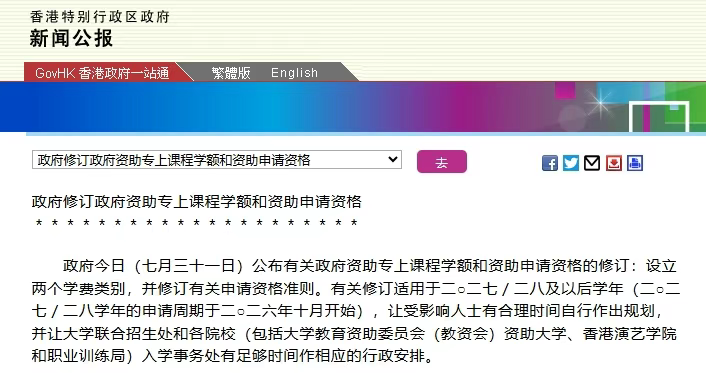706x373 pixels.
Task: Click the red download icon
Action: click(x=614, y=163)
